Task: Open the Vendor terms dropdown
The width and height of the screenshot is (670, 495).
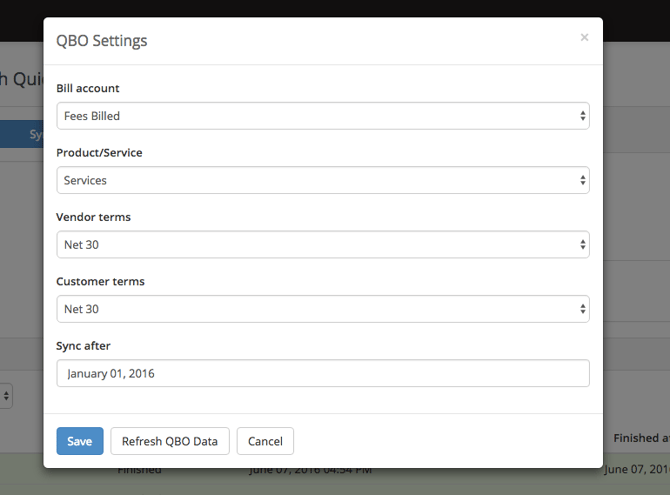Action: [x=323, y=245]
